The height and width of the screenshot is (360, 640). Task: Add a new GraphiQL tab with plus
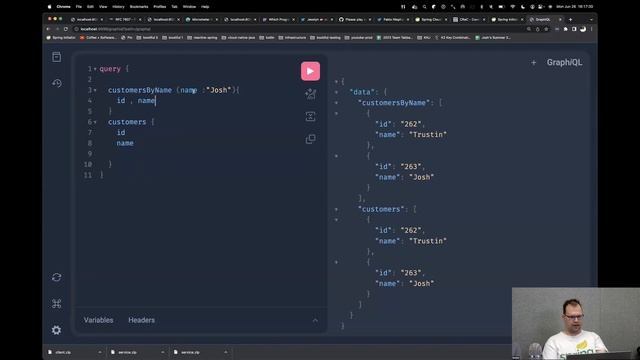coord(533,62)
